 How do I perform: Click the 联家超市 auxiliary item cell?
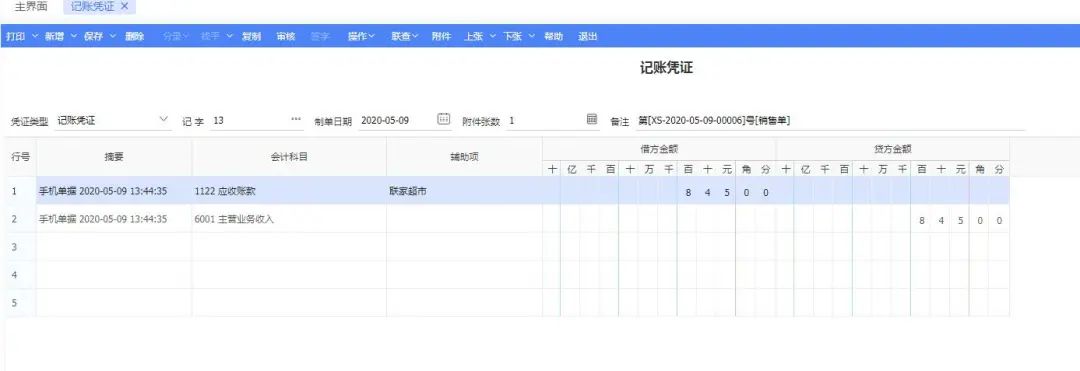tap(464, 191)
